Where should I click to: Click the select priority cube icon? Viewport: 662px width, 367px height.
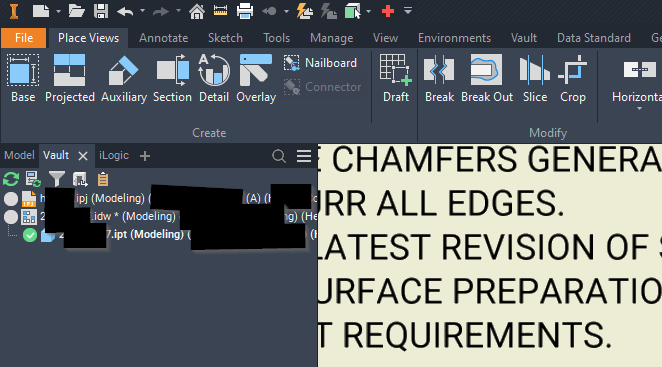click(x=353, y=11)
